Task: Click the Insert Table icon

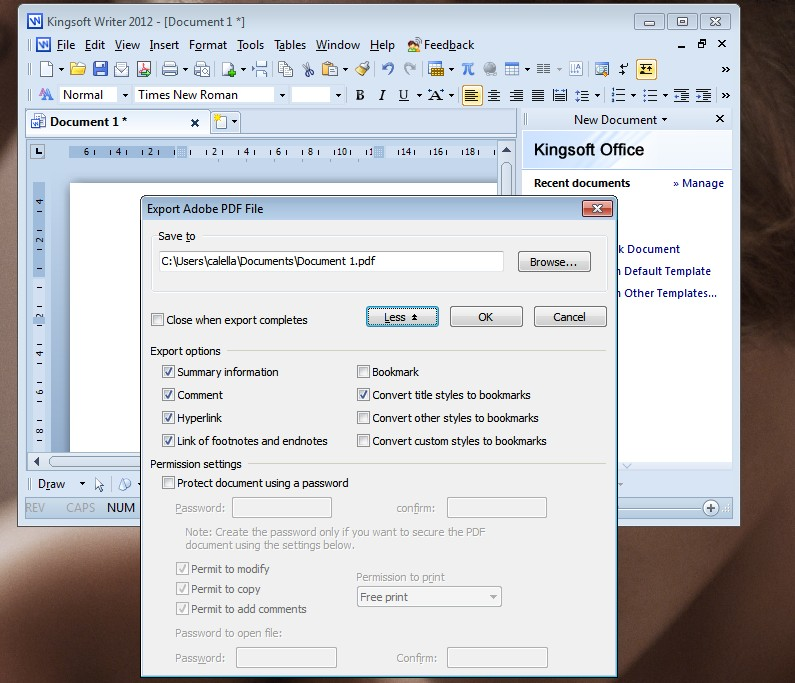Action: coord(512,69)
